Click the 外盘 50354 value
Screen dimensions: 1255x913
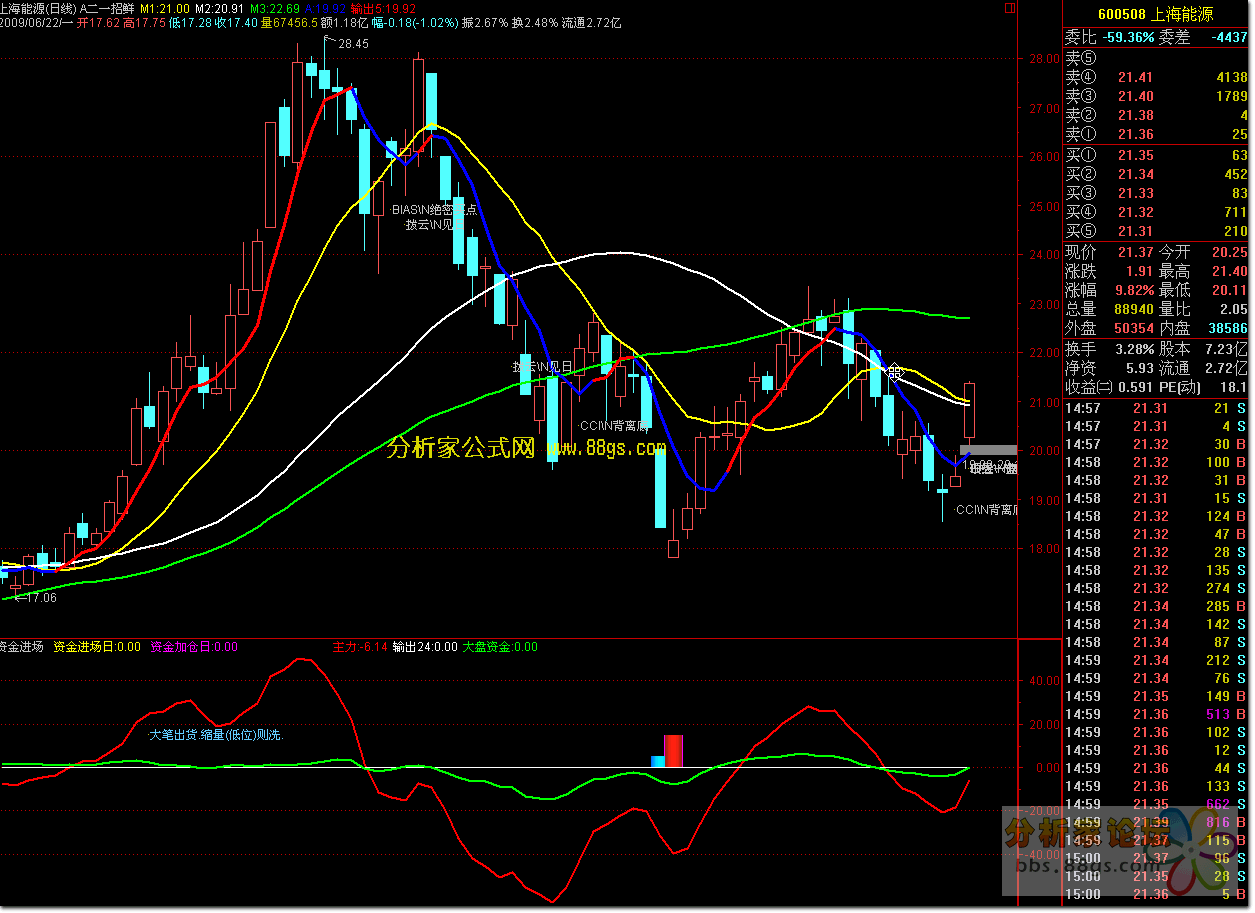click(1133, 328)
